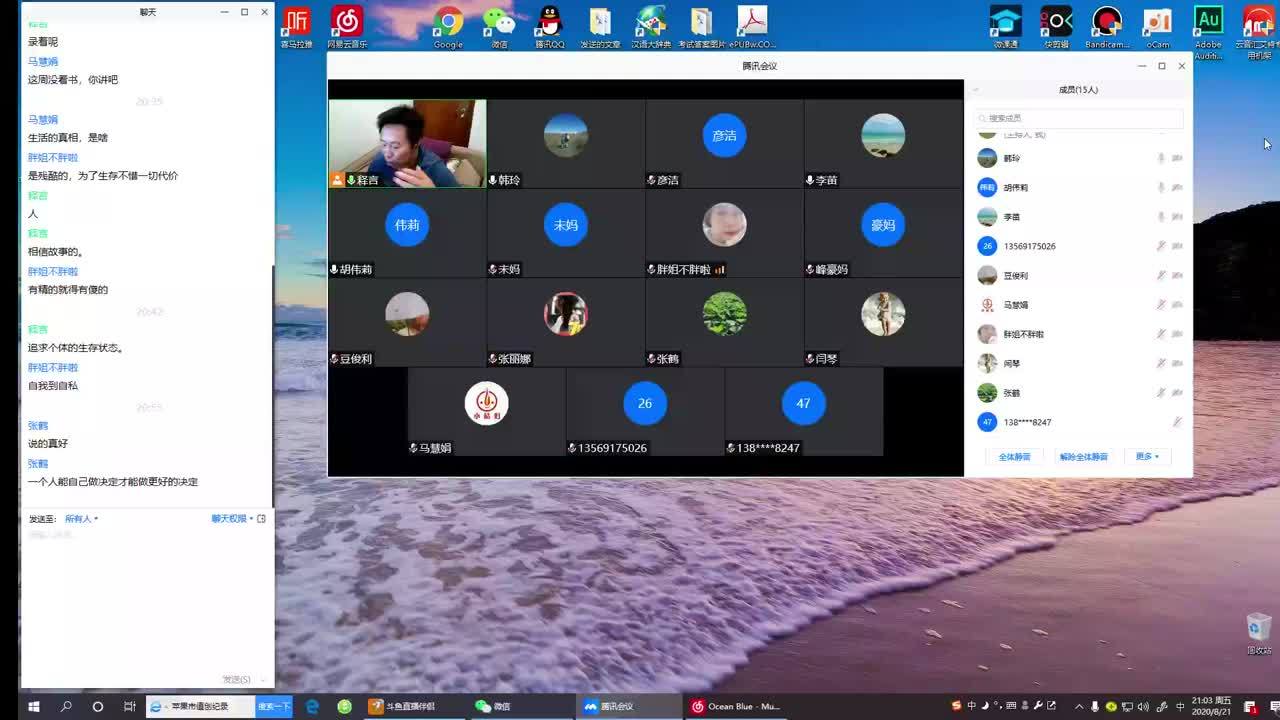
Task: Expand the 聊天权限 chat permission dropdown
Action: [232, 519]
